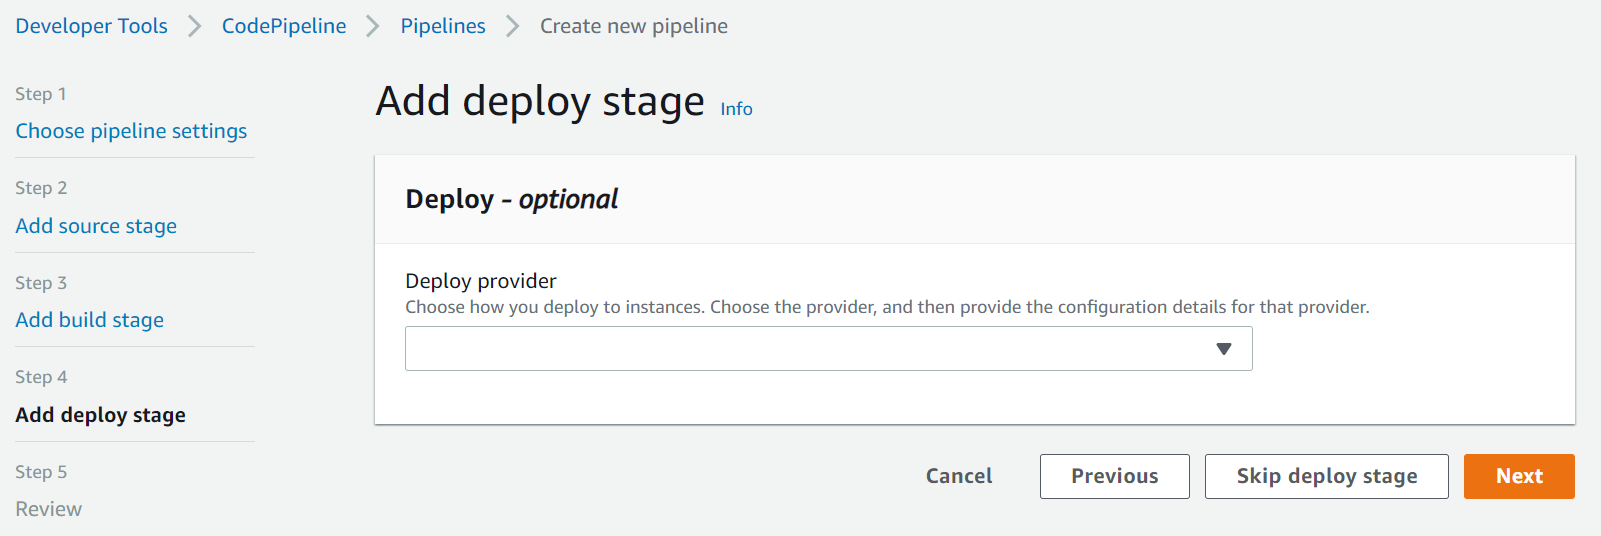1601x536 pixels.
Task: Navigate to Pipelines breadcrumb
Action: [443, 26]
